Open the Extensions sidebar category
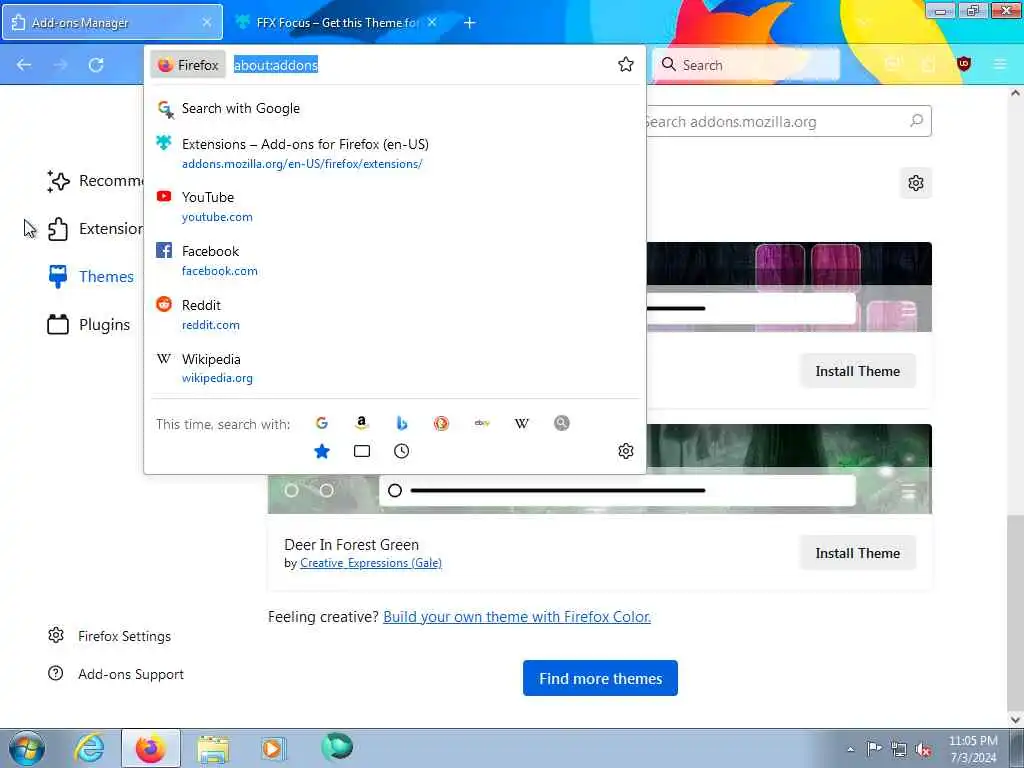Viewport: 1024px width, 768px height. pyautogui.click(x=95, y=229)
